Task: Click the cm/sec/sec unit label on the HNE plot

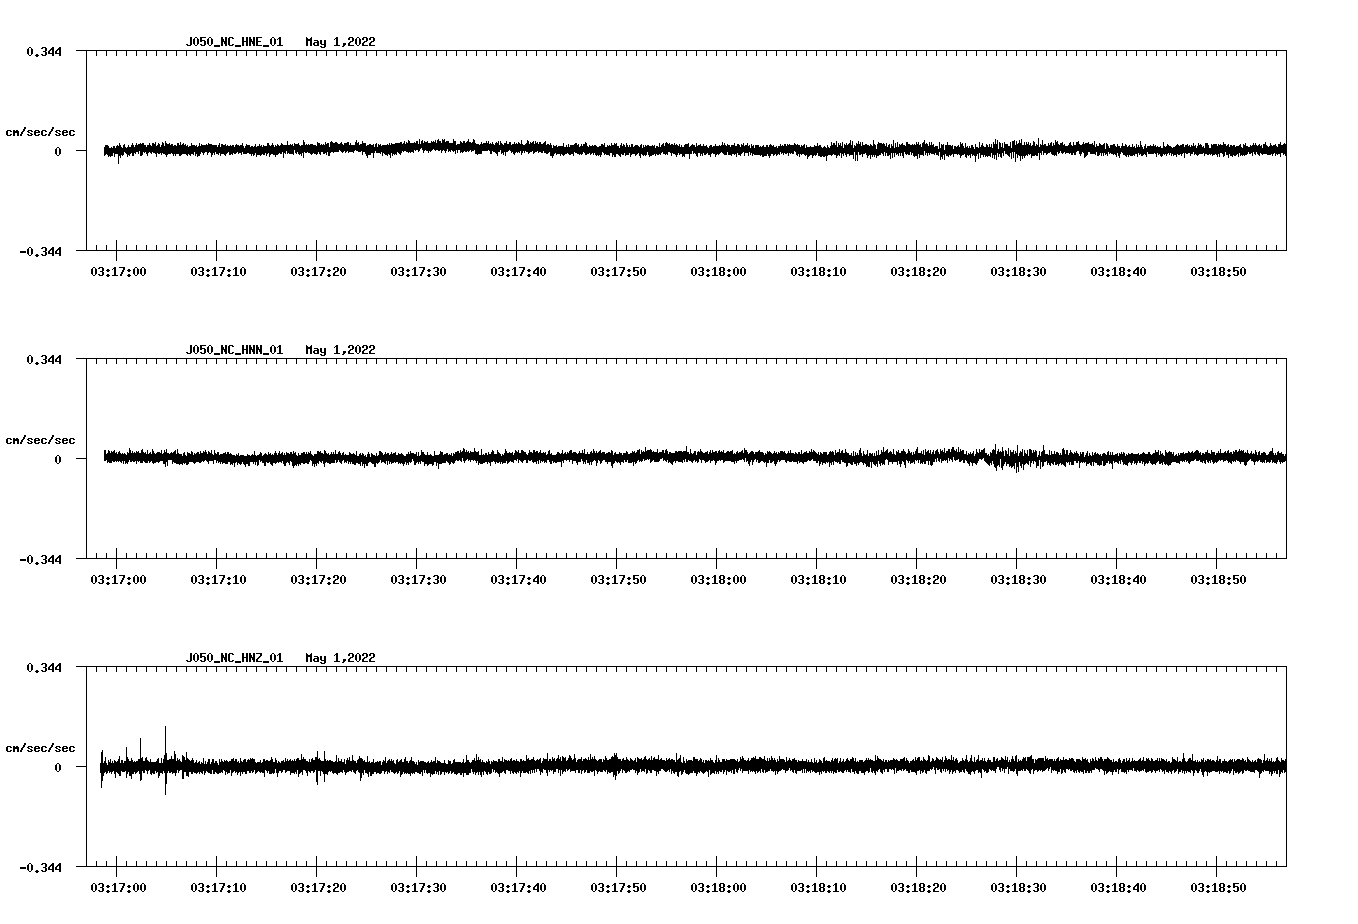Action: 40,132
